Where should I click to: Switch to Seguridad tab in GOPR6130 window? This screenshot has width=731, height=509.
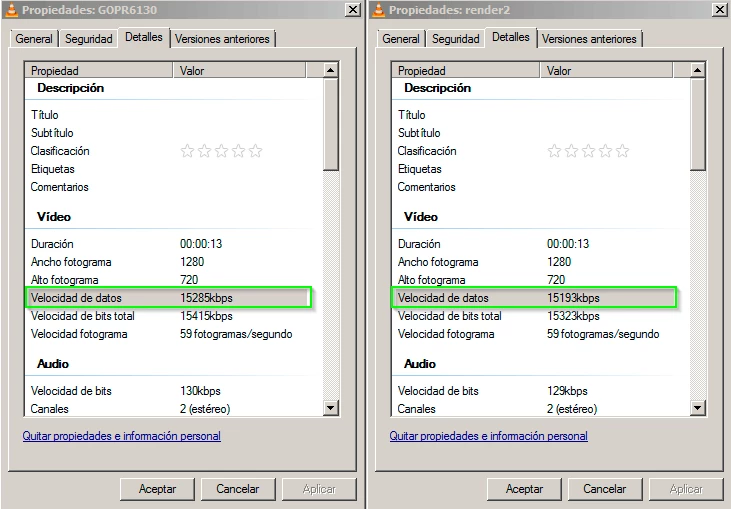click(89, 39)
